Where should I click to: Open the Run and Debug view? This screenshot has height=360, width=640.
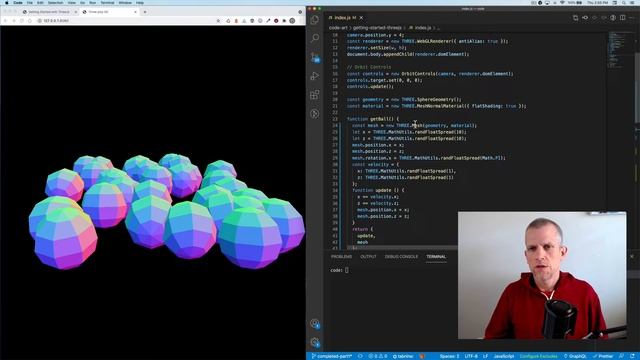315,76
